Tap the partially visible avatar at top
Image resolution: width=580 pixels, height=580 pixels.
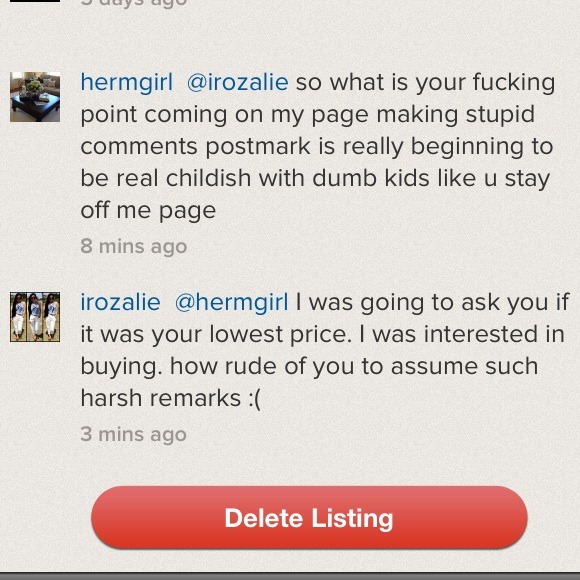tap(35, 1)
